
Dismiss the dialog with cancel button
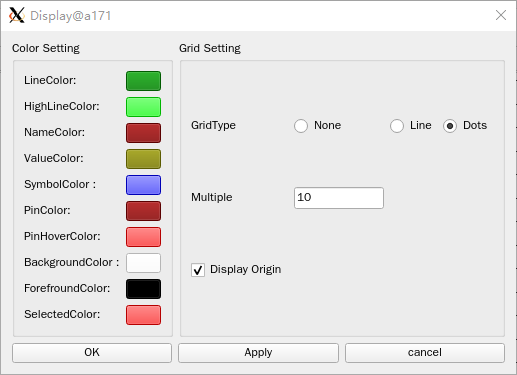[425, 353]
